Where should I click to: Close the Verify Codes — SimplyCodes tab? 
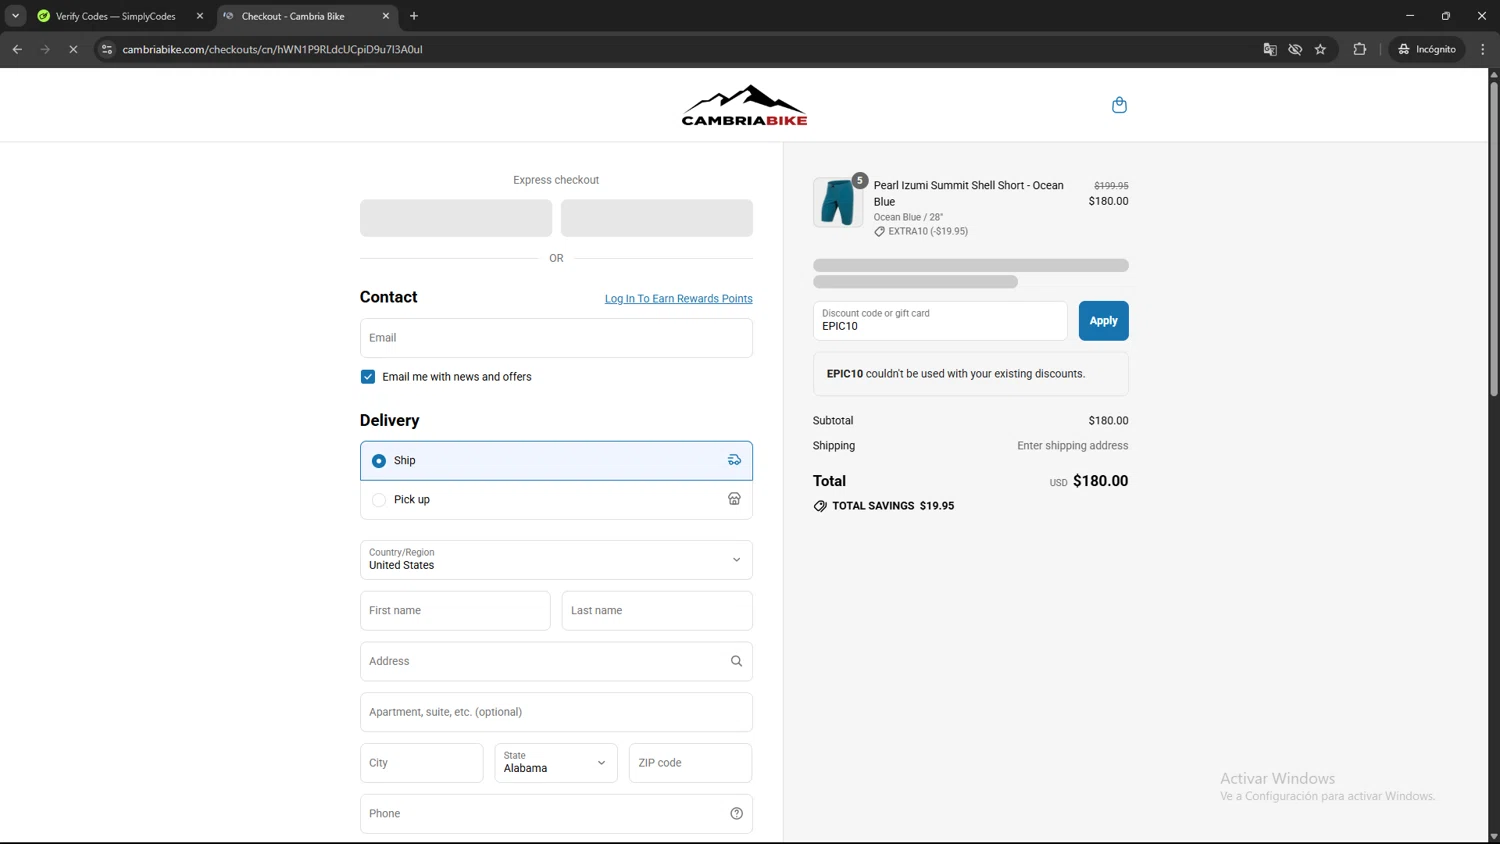coord(200,16)
